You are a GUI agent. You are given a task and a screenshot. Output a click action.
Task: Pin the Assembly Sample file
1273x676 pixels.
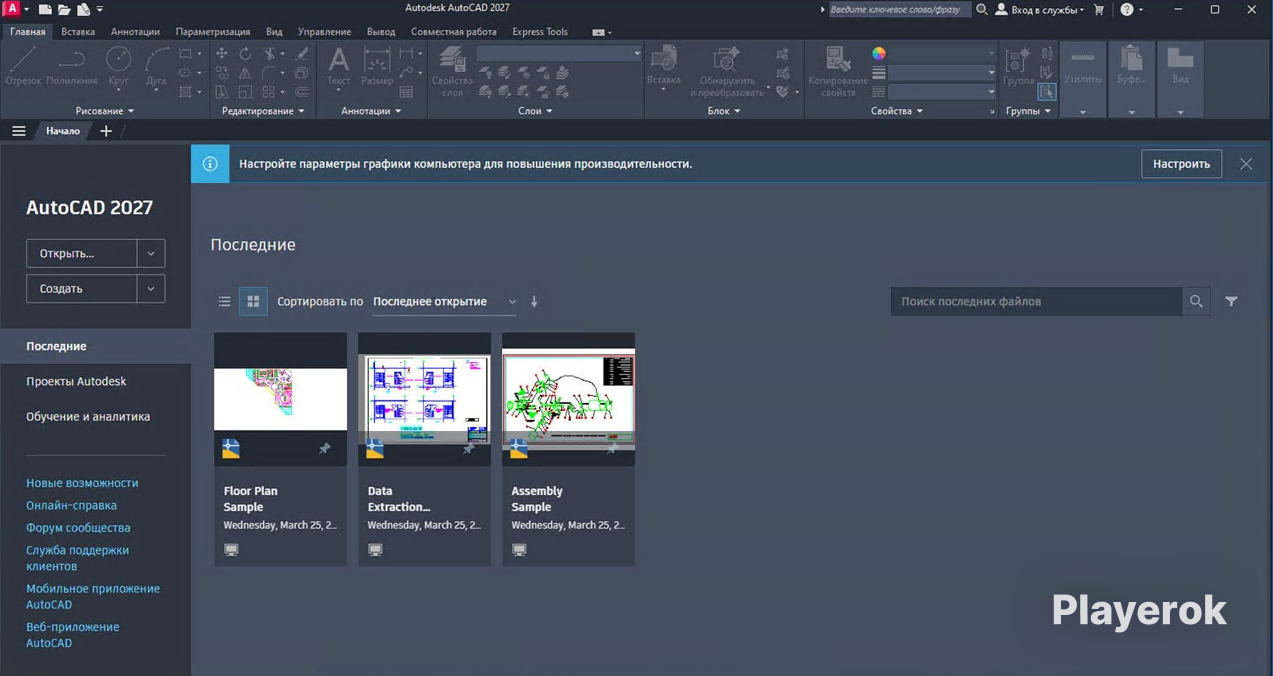click(612, 450)
